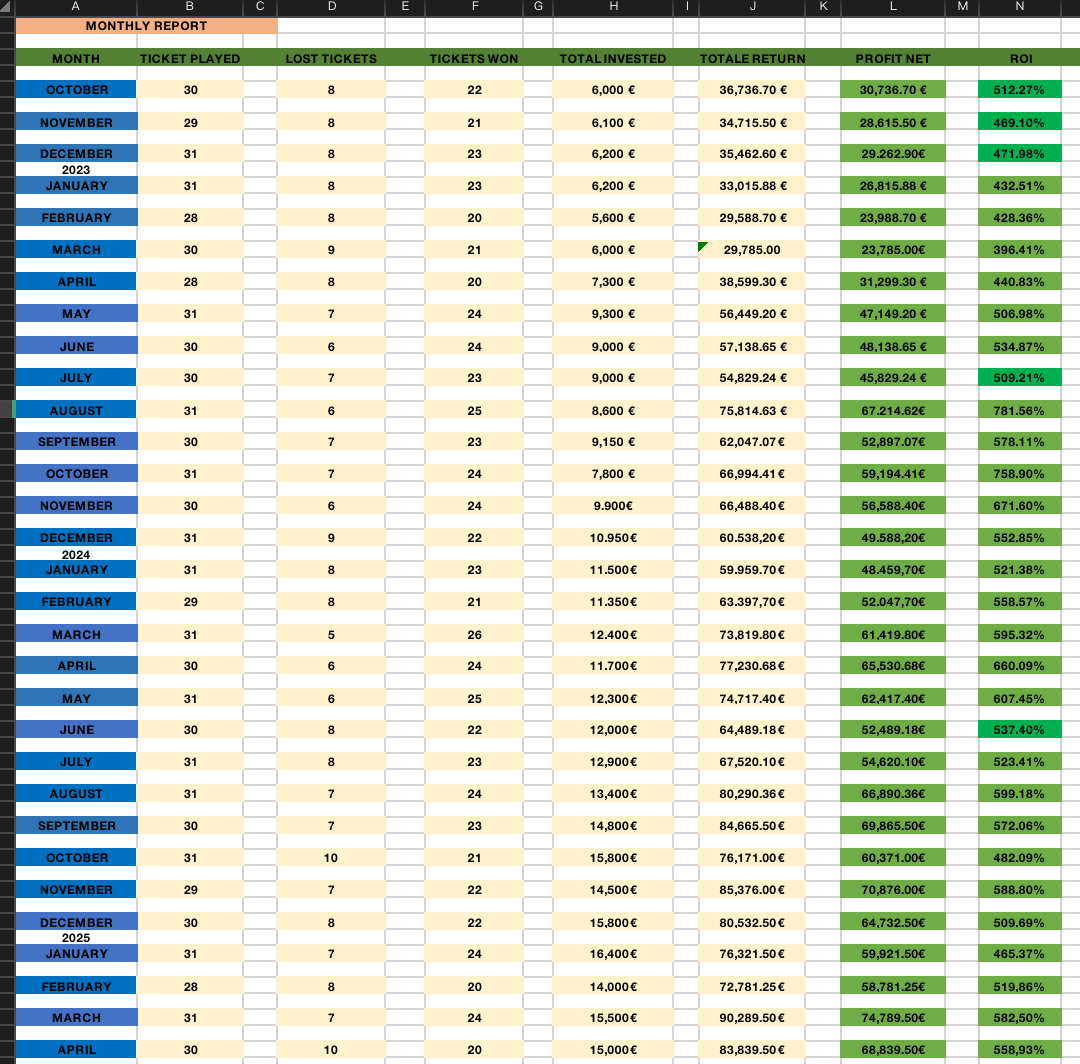Select the 758.90% ROI cell

1019,474
